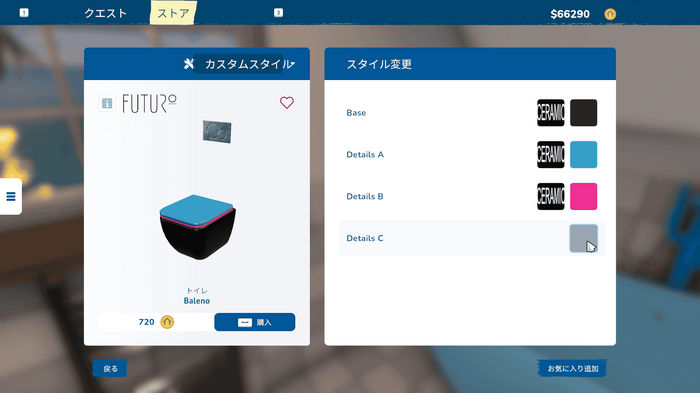The image size is (700, 393).
Task: Click お気に入り追加 add to favorites button
Action: click(x=572, y=368)
